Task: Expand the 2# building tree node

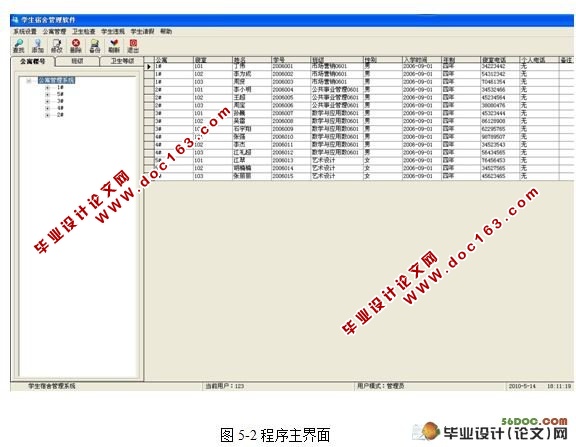Action: 47,115
